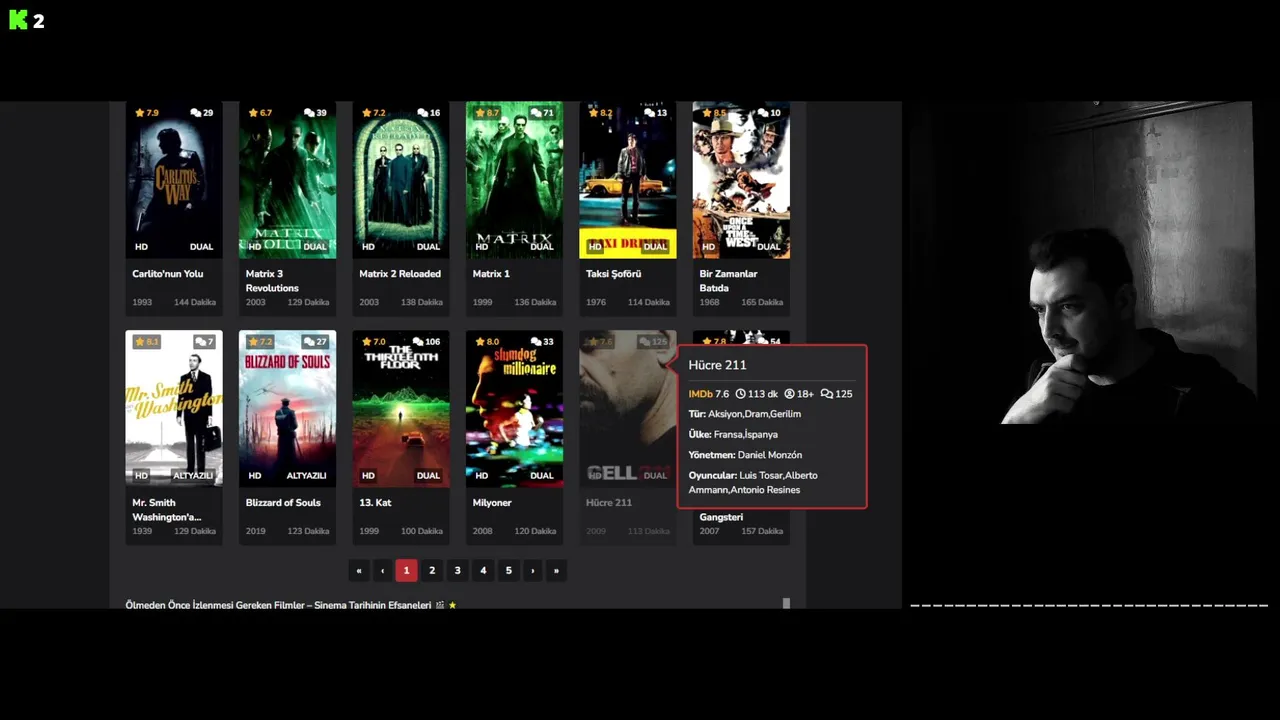The height and width of the screenshot is (720, 1280).
Task: Click the star rating 8.5 on Bir Zamanlar Batıda
Action: 714,113
